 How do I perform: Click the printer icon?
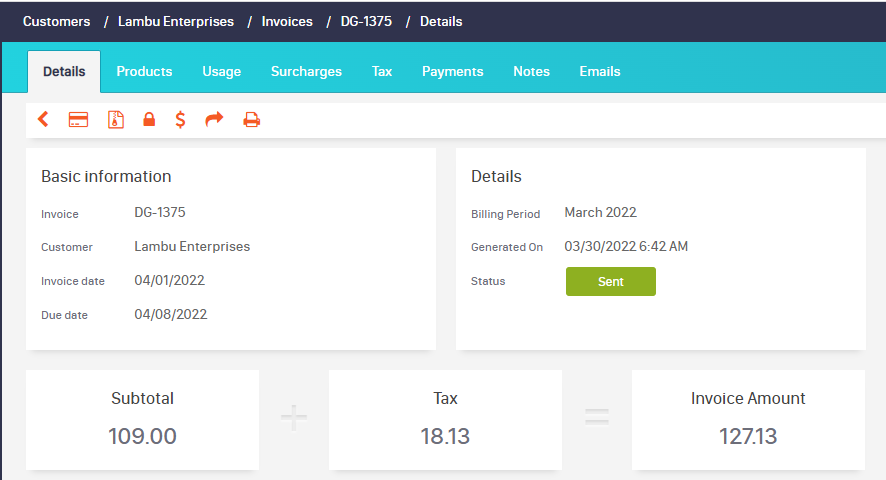click(252, 120)
